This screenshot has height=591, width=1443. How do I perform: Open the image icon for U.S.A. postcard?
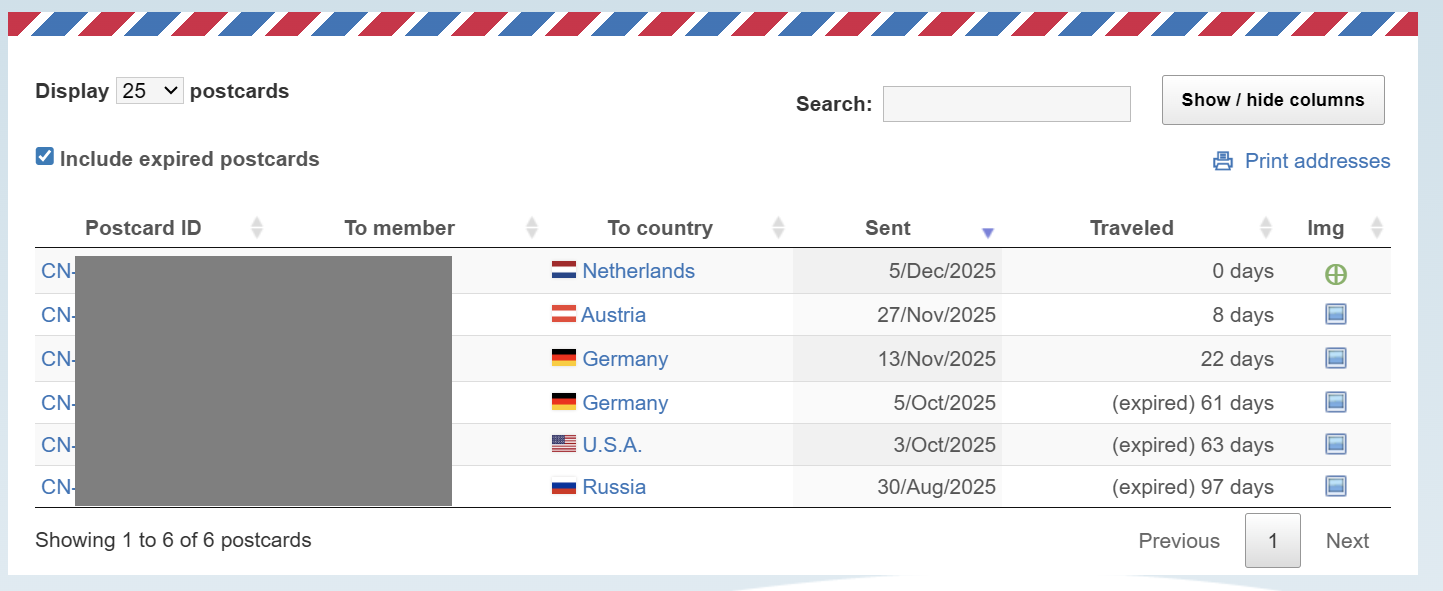click(1335, 445)
